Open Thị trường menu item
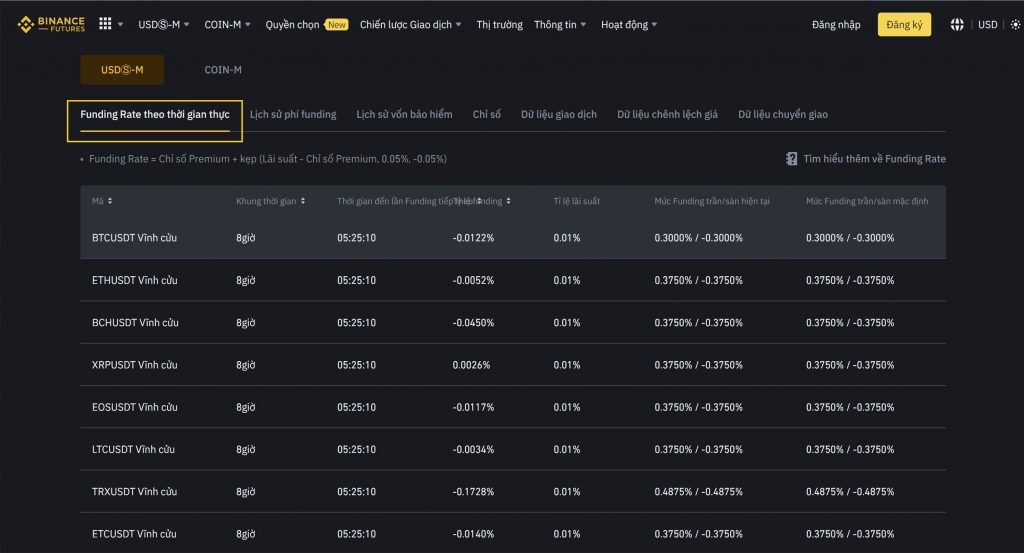This screenshot has height=553, width=1024. [499, 25]
